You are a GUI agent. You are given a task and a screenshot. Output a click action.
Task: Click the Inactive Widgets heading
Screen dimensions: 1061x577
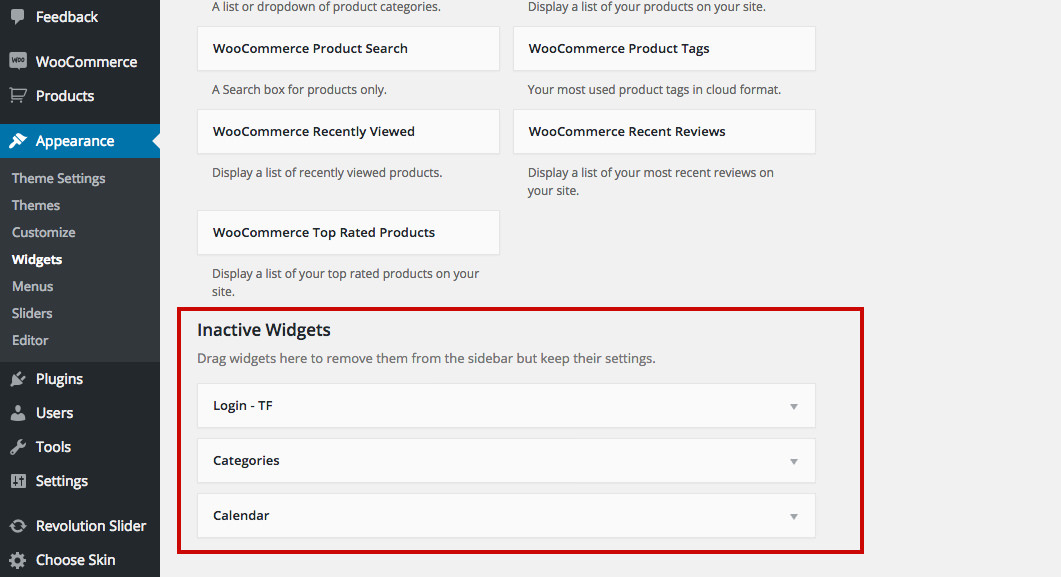pos(264,330)
